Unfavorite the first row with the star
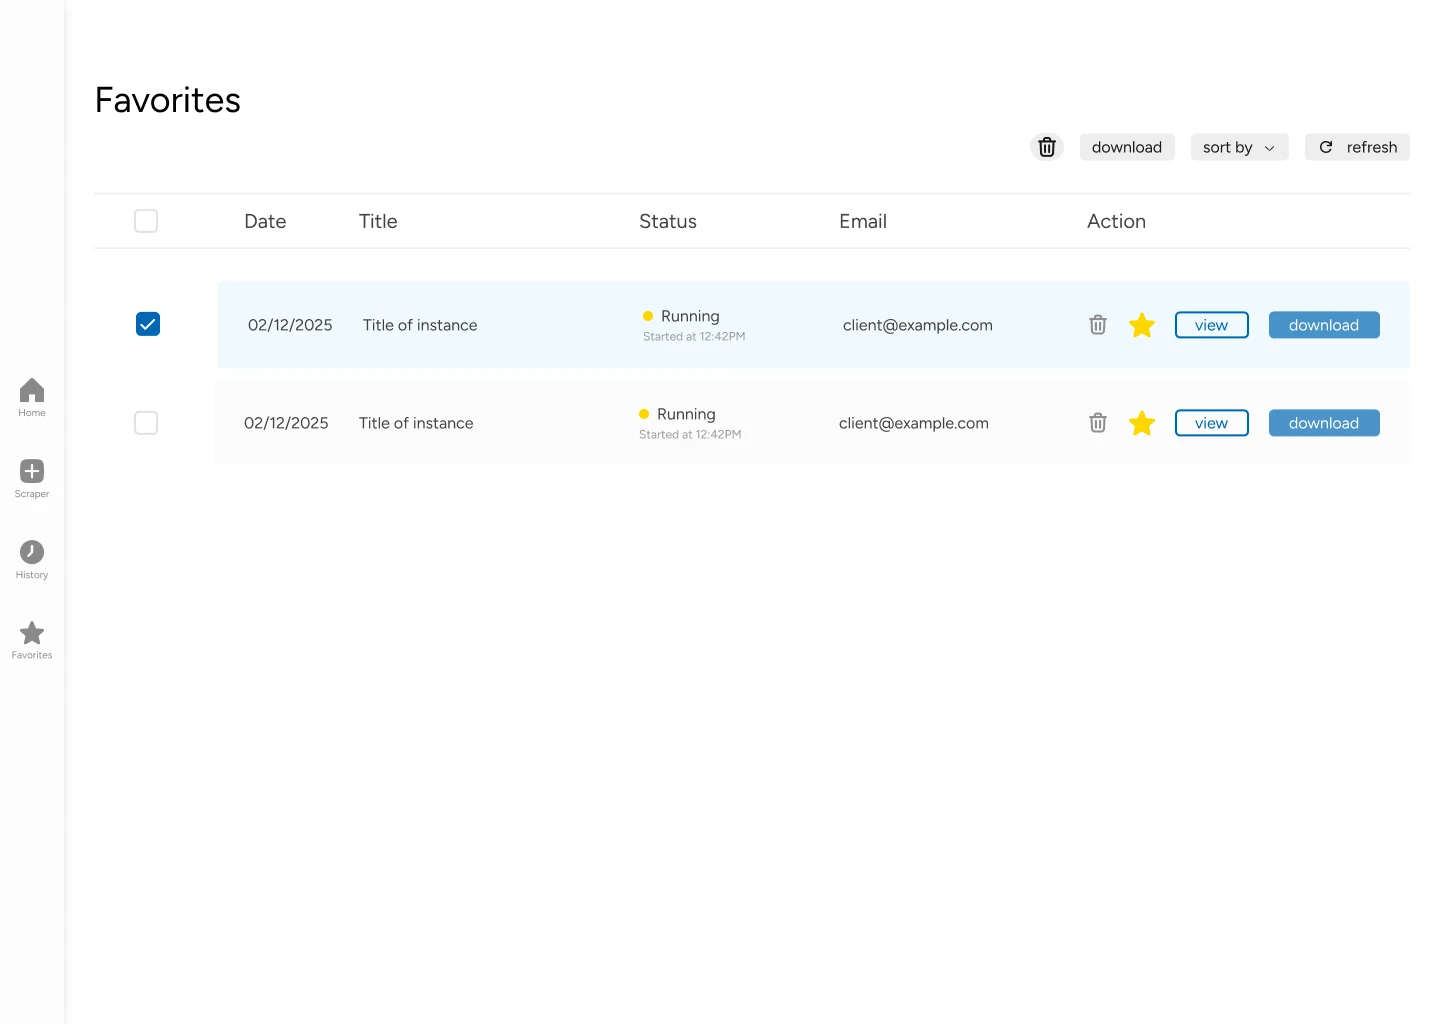 coord(1142,325)
